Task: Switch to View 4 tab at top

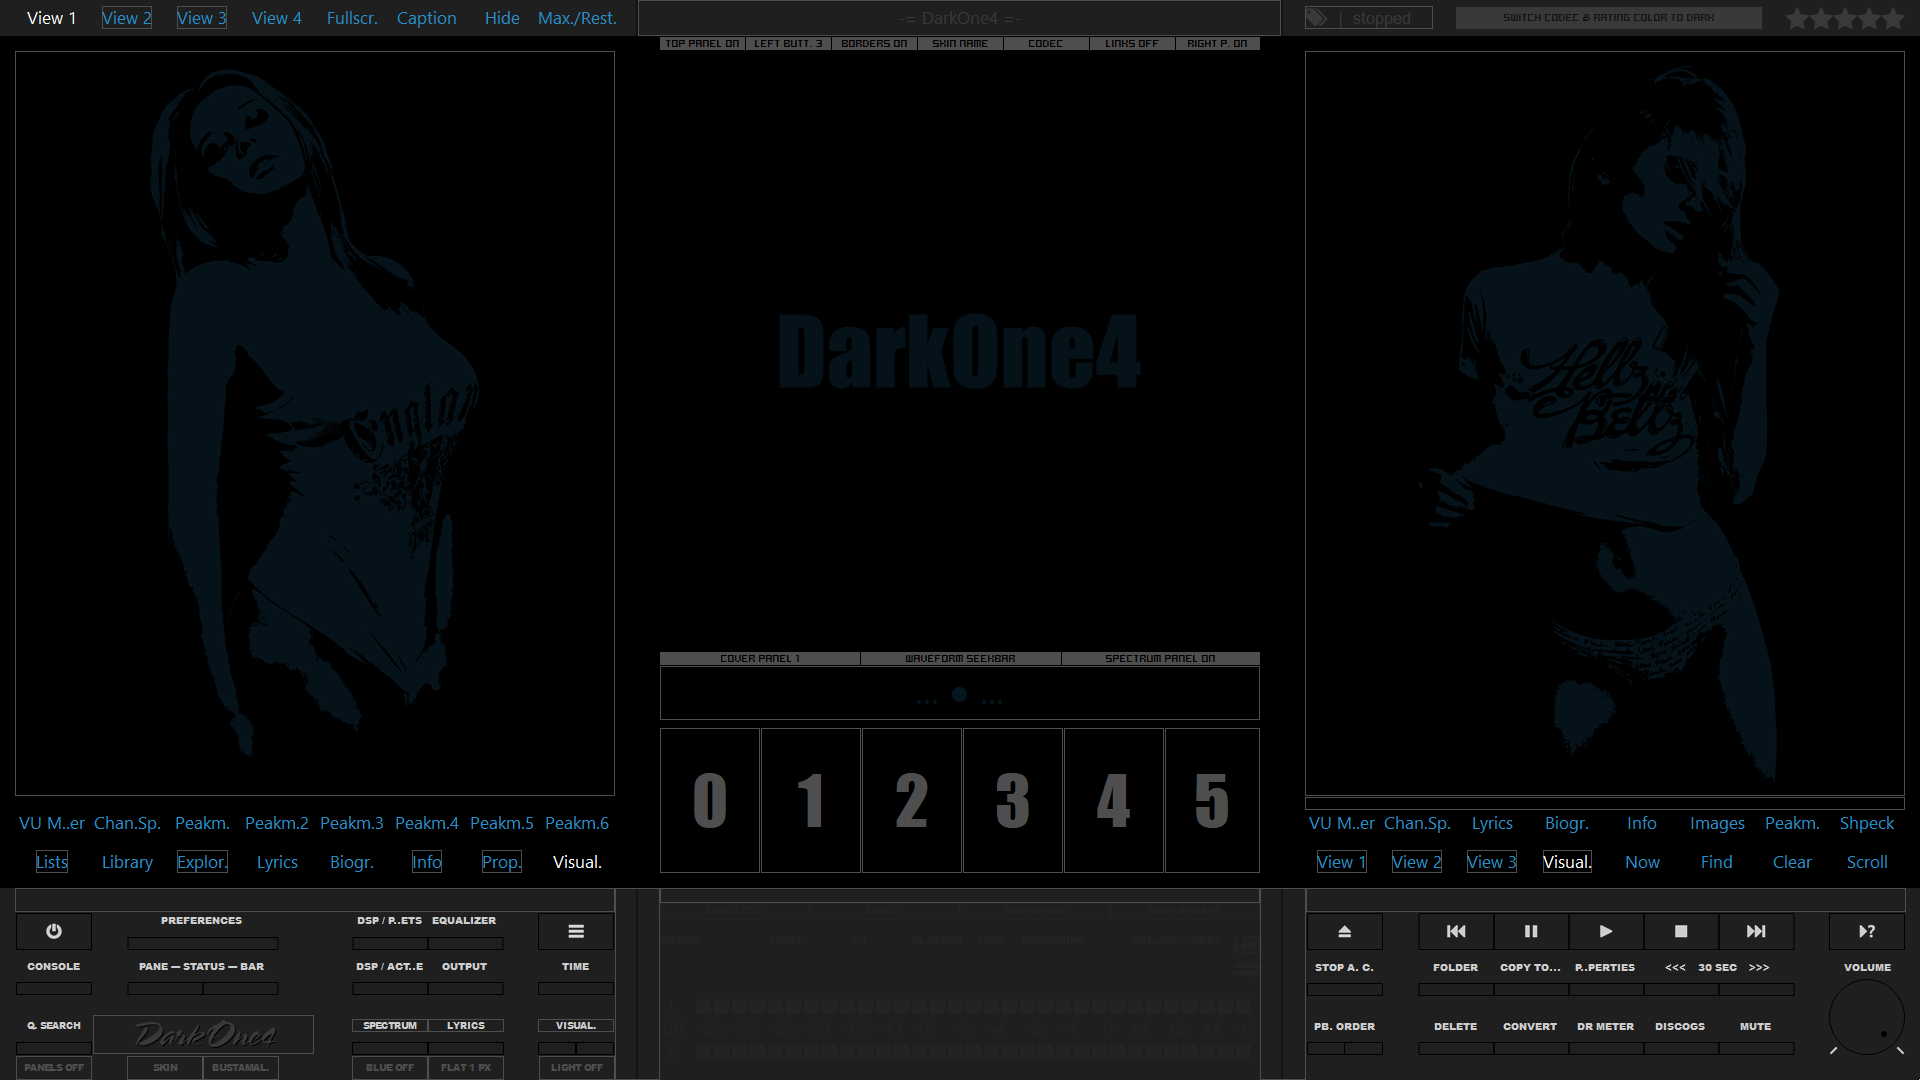Action: (276, 18)
